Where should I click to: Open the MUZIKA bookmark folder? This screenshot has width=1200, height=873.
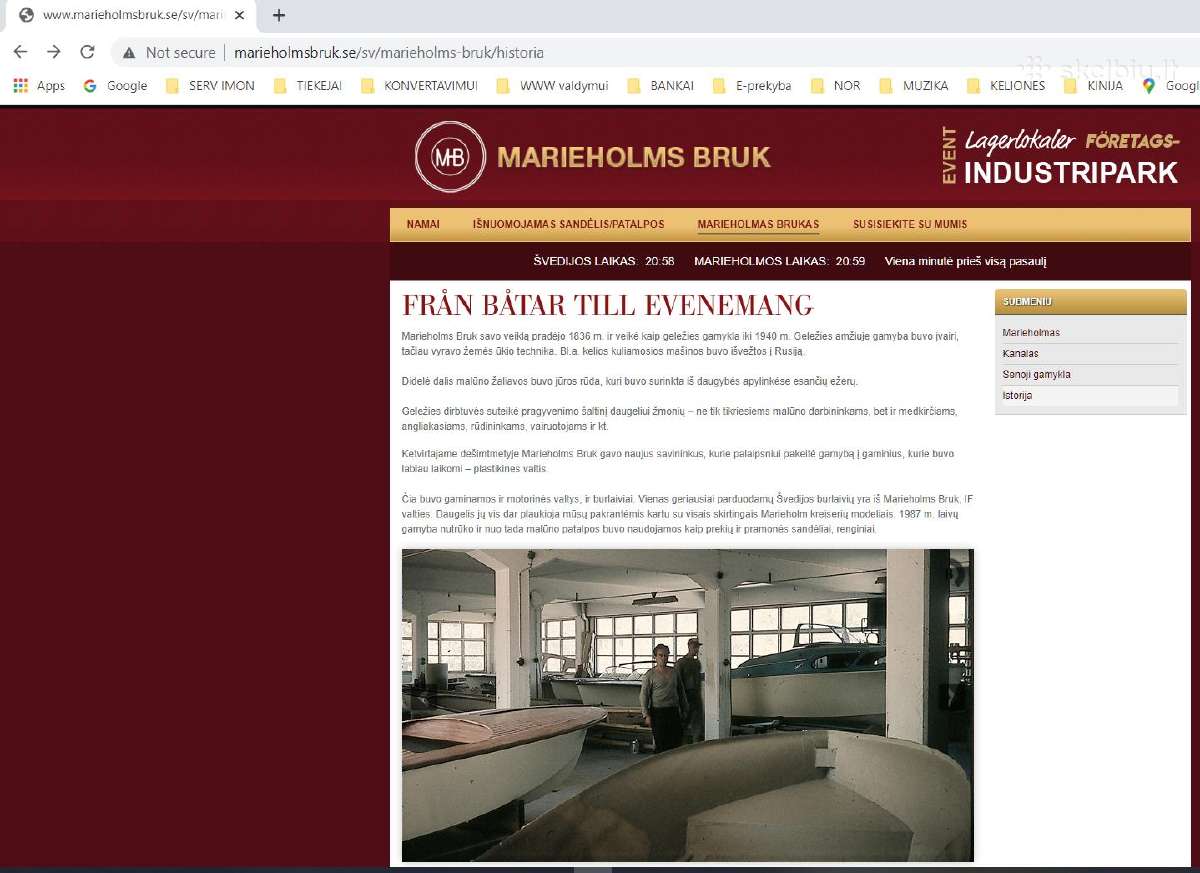tap(914, 86)
